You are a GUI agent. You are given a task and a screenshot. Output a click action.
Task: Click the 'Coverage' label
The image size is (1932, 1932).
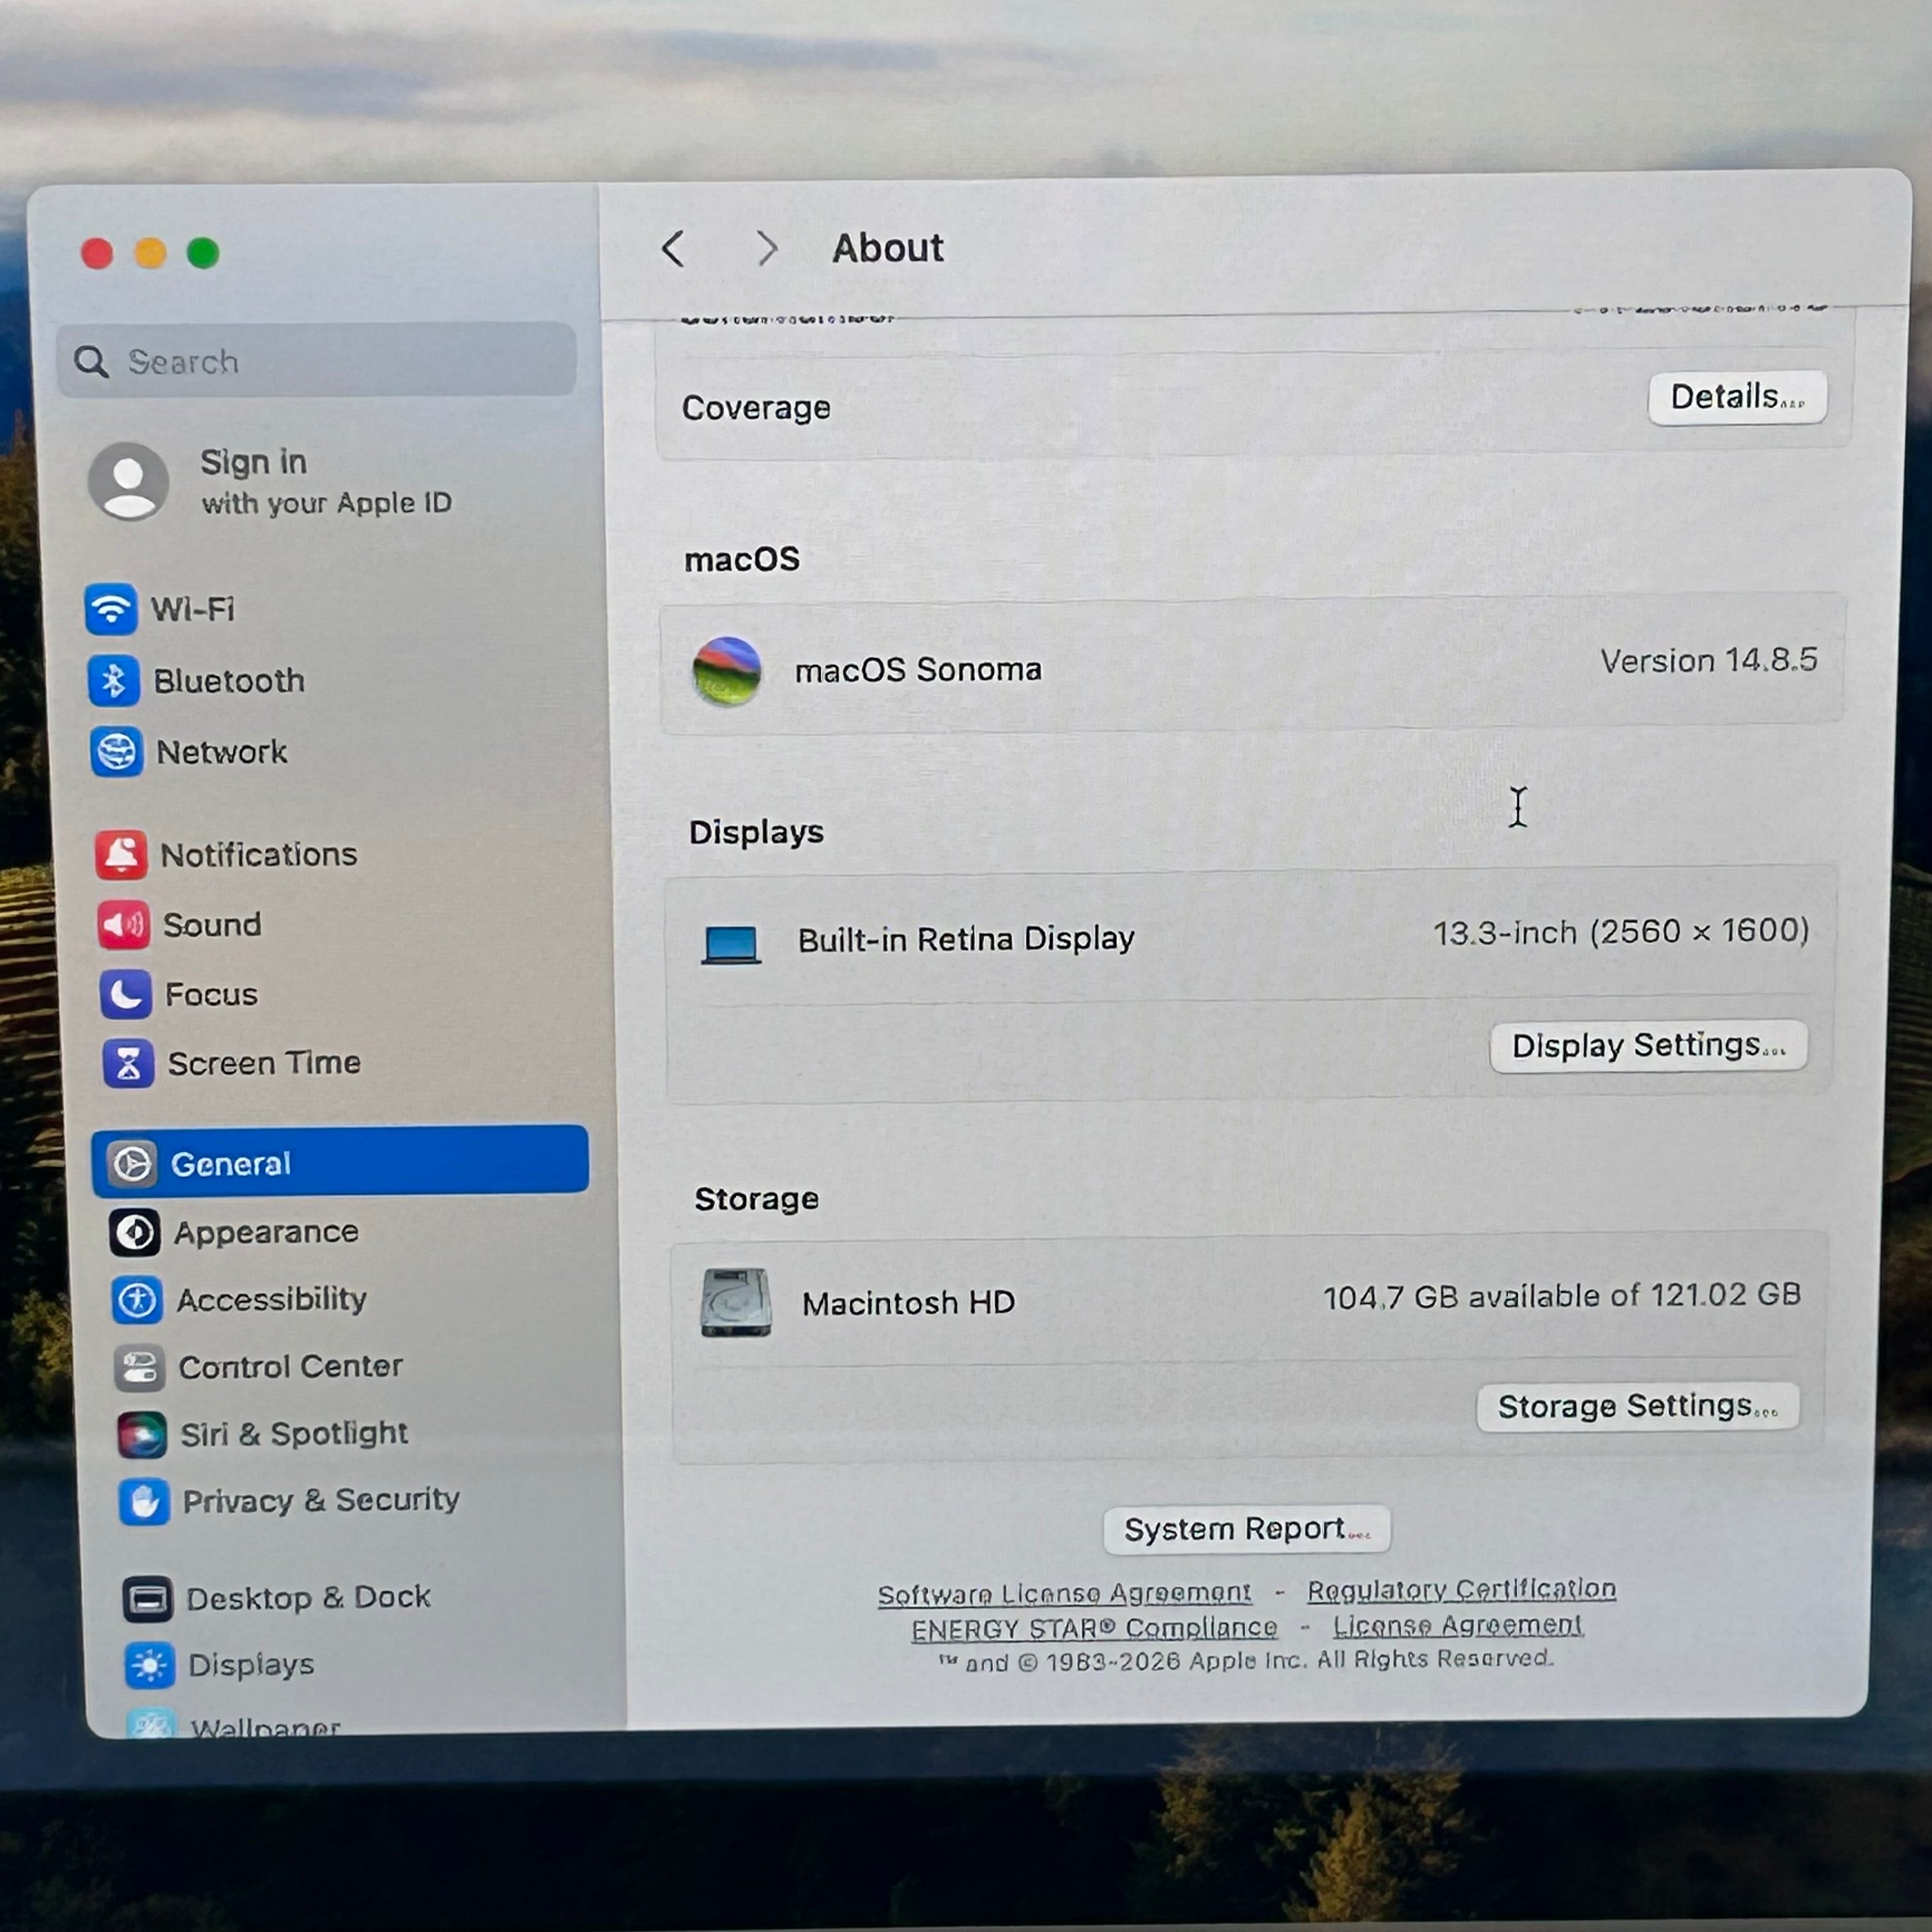[x=756, y=408]
